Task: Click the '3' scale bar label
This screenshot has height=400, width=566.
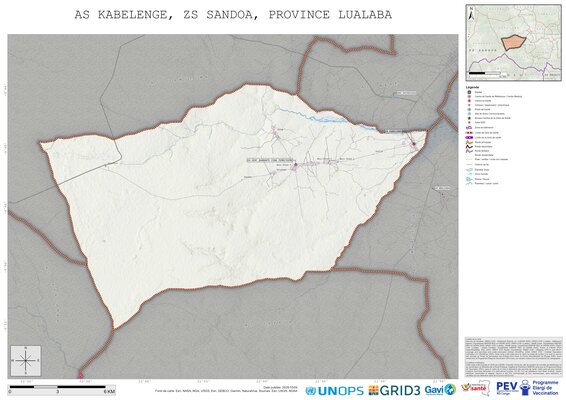Action: (x=57, y=391)
